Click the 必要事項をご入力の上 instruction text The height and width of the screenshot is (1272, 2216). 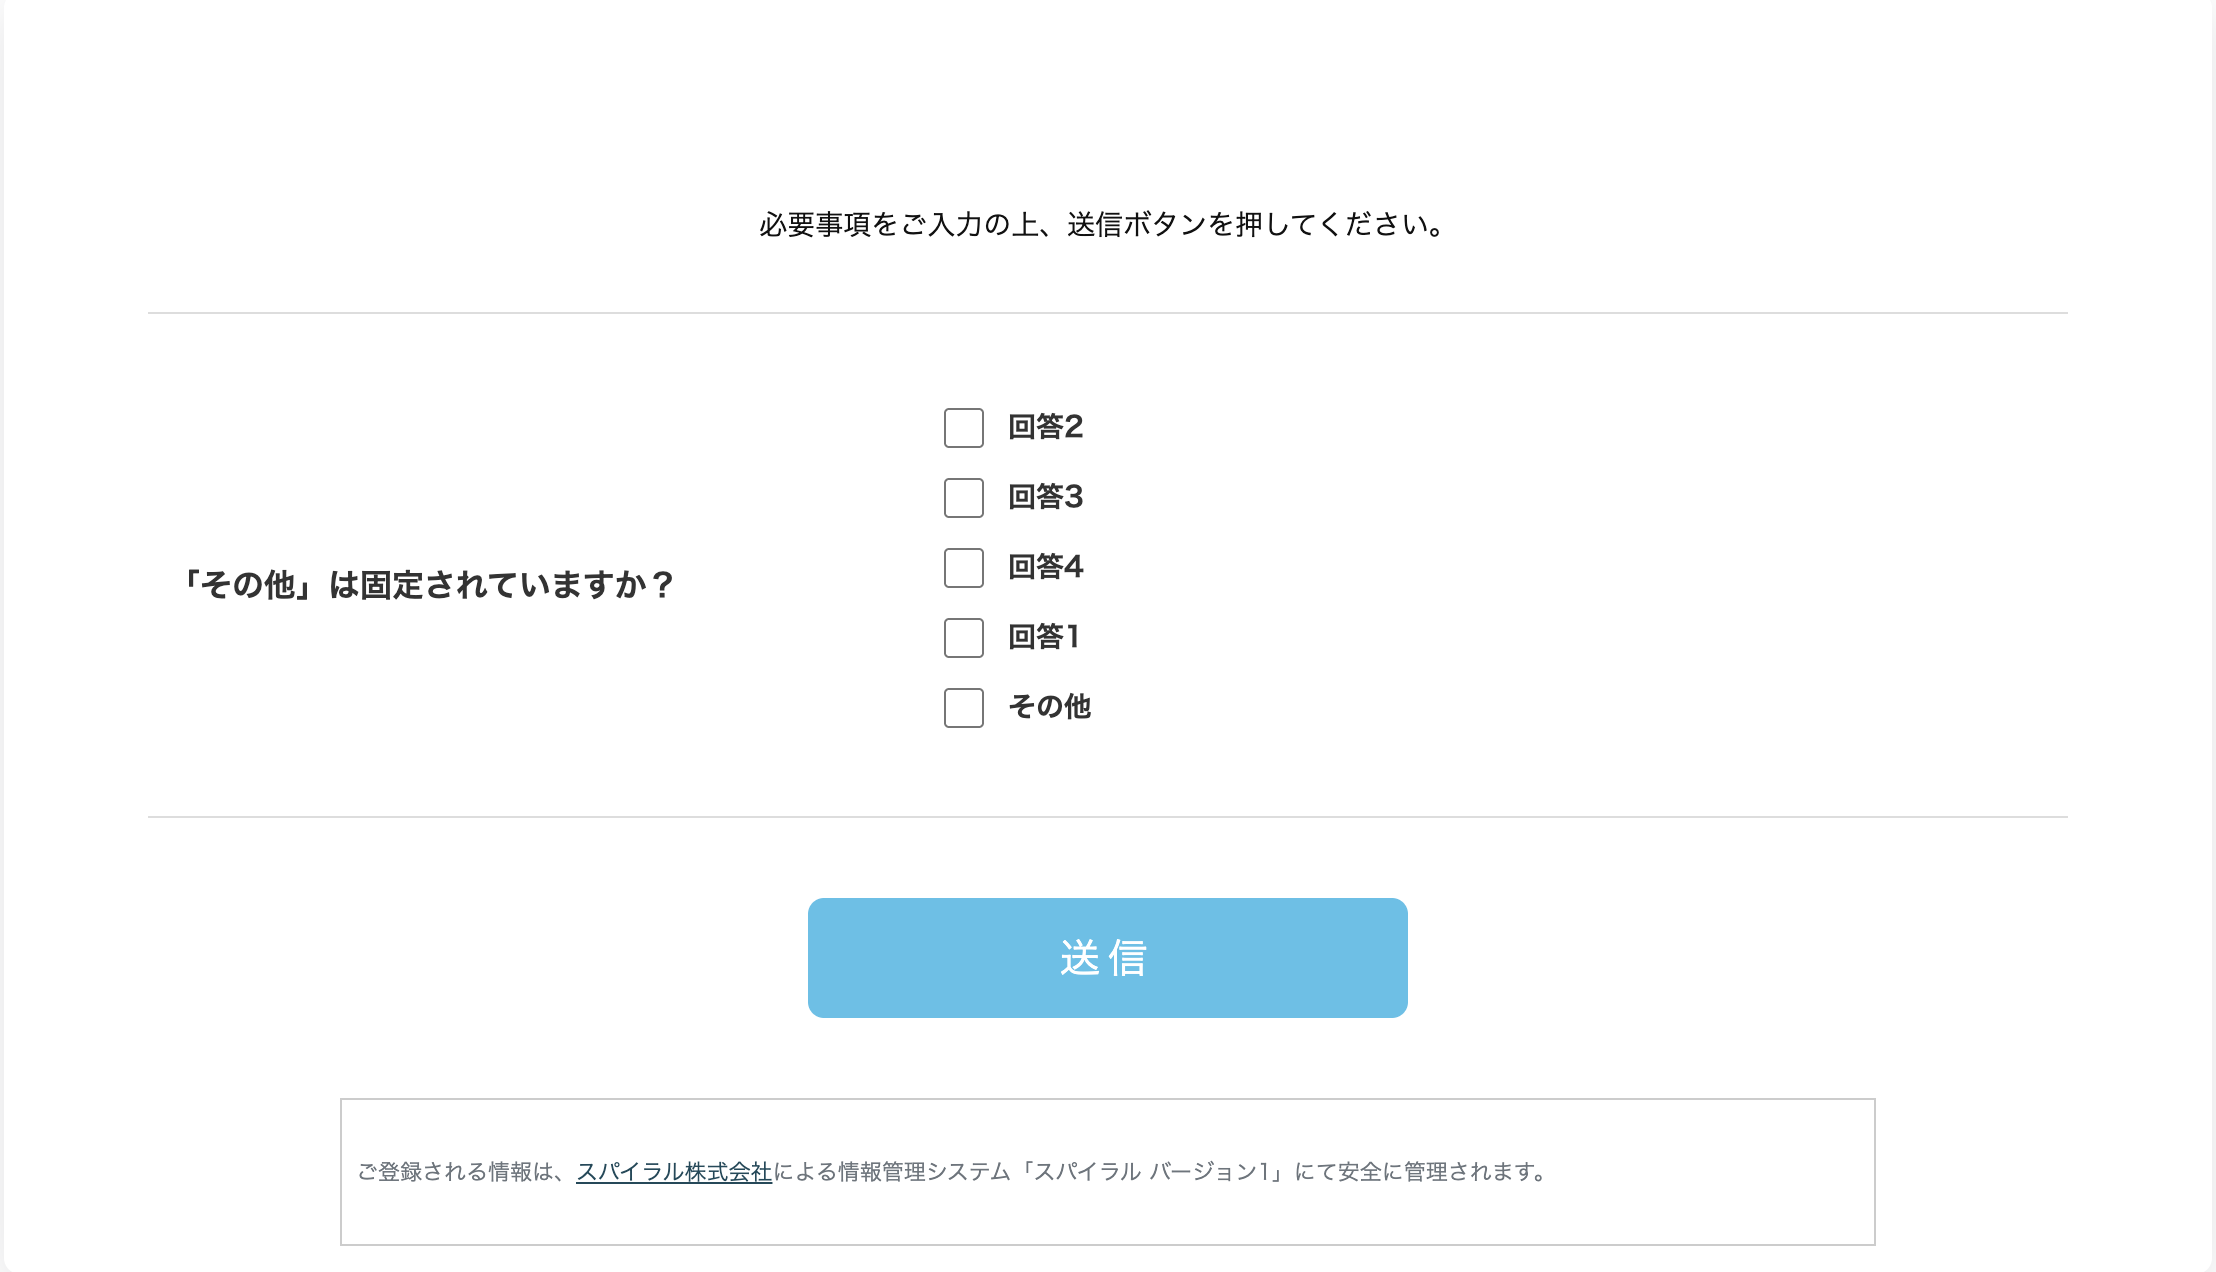click(x=897, y=225)
